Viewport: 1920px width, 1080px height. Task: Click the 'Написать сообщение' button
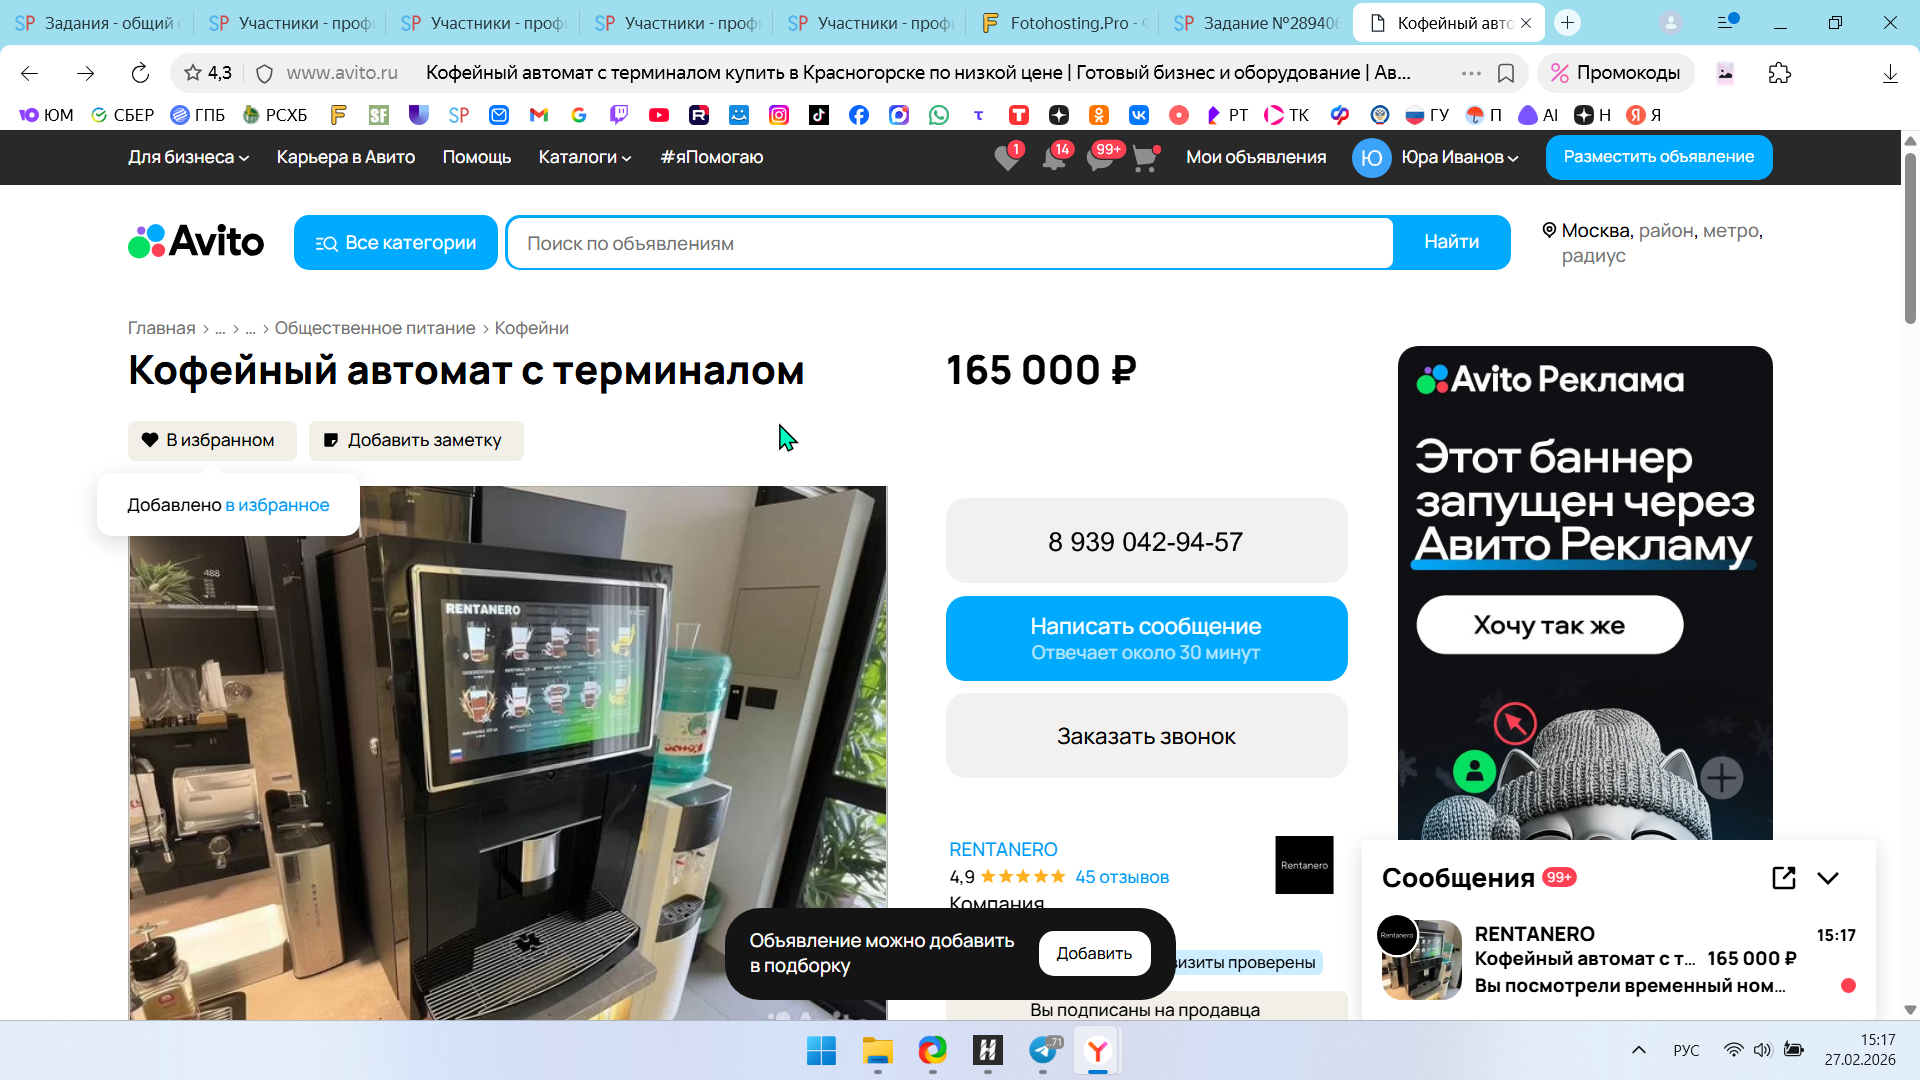coord(1146,638)
